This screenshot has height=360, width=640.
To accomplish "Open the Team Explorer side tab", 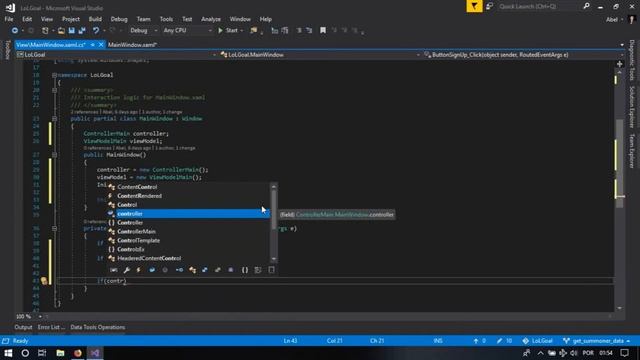I will [632, 151].
